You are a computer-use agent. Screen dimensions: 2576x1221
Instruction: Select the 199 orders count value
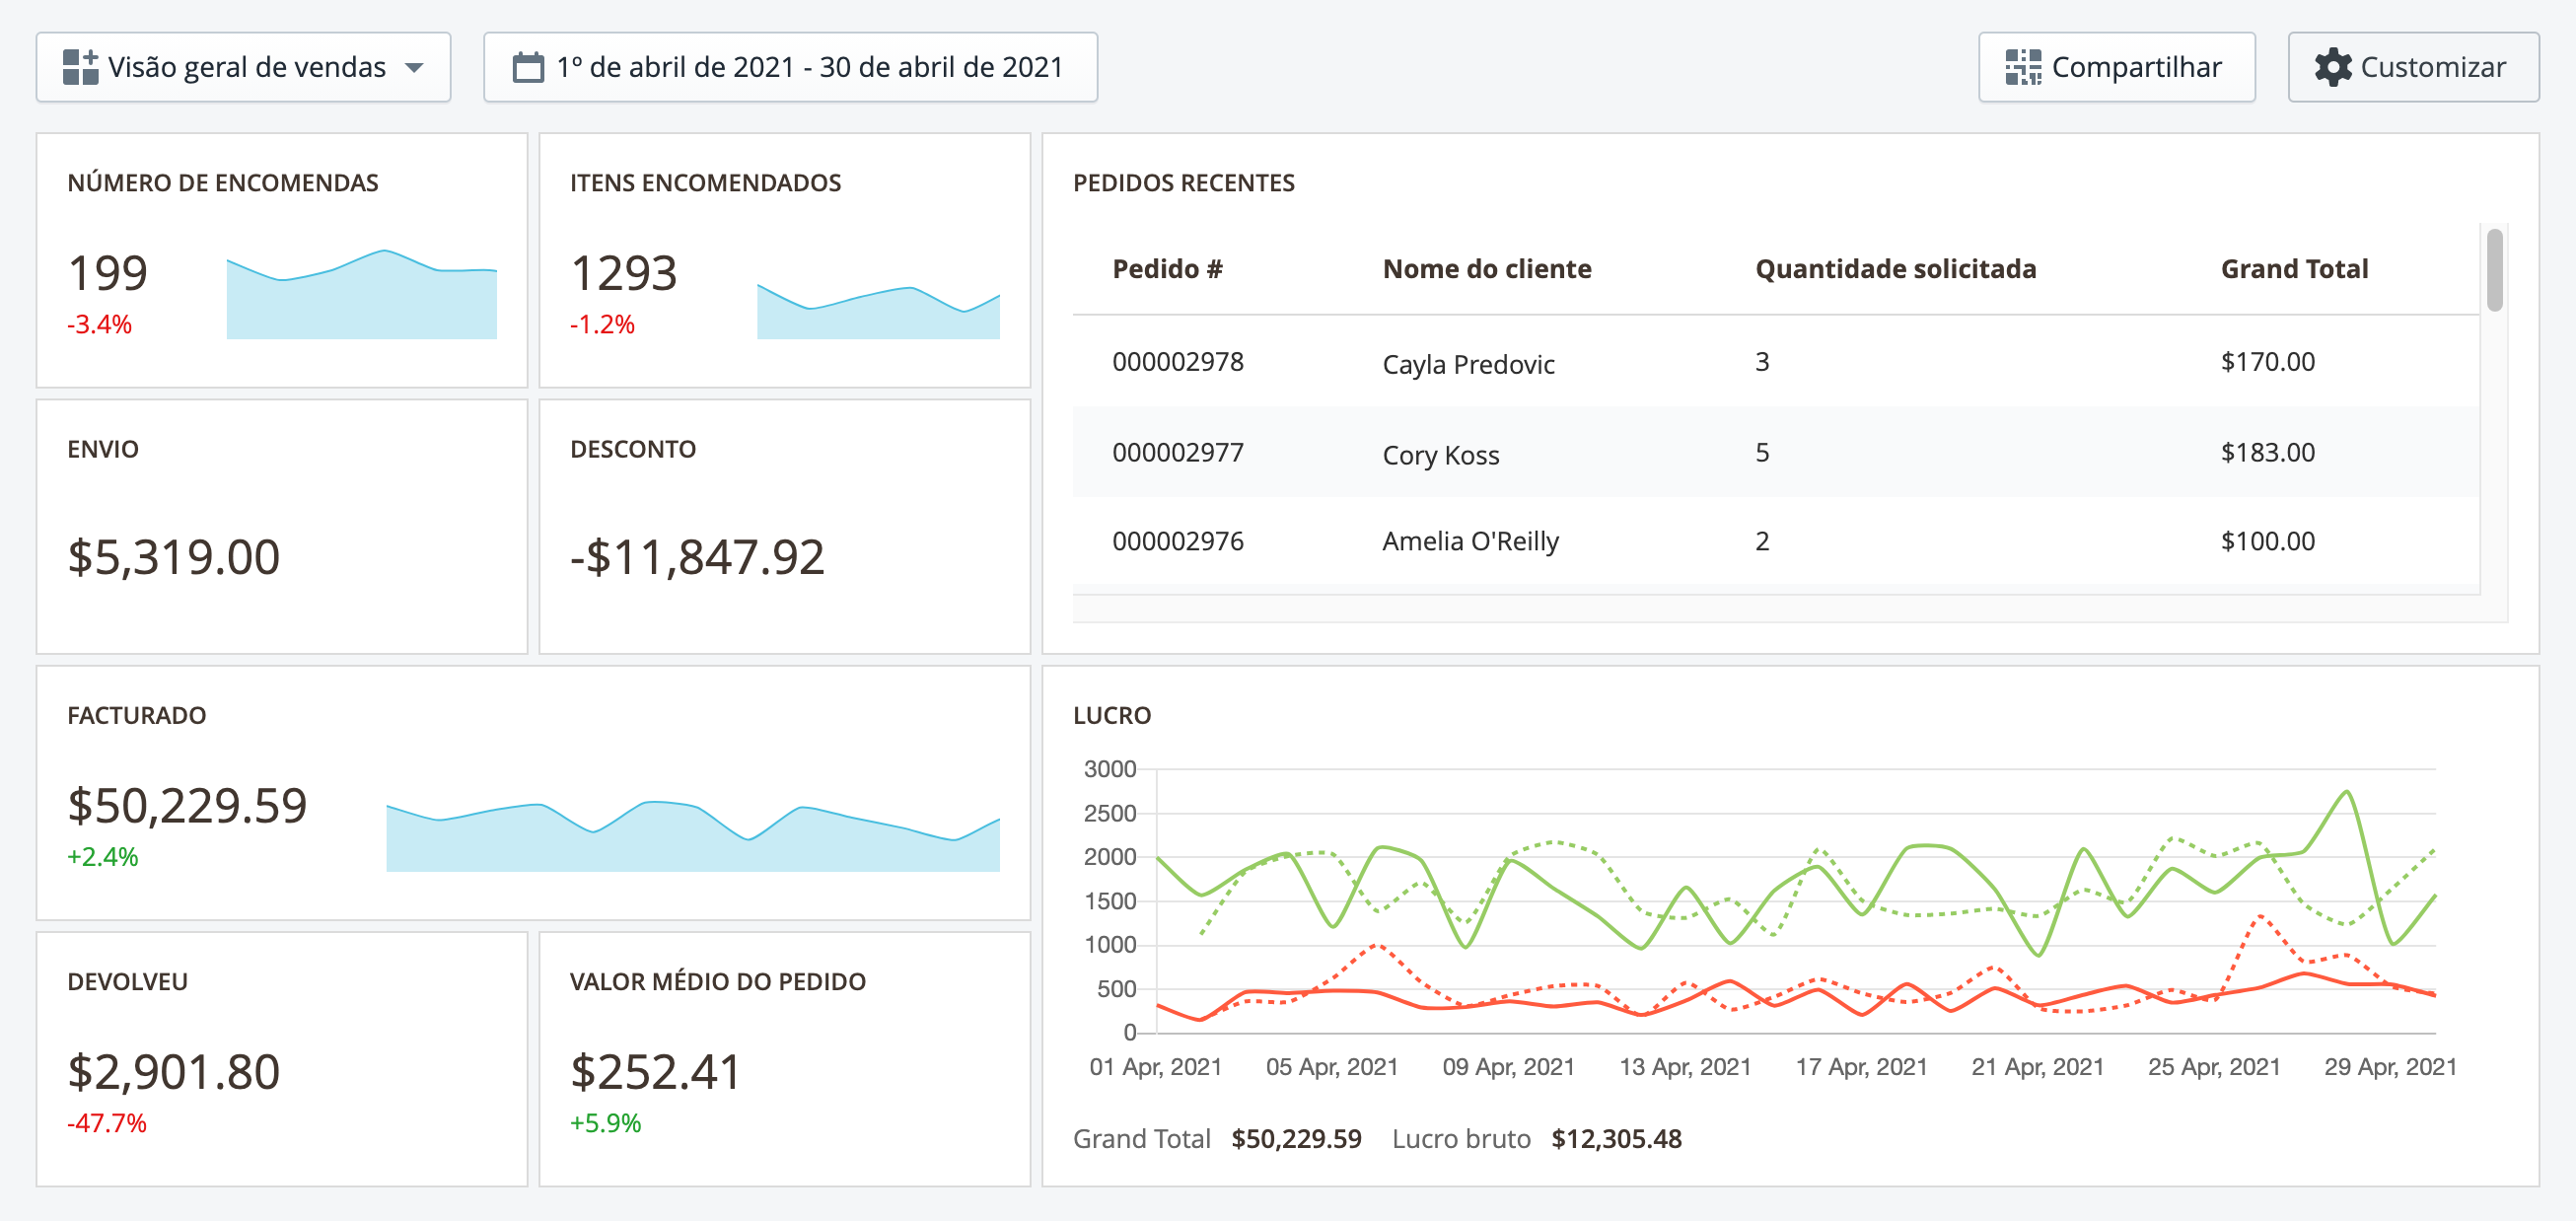point(108,273)
